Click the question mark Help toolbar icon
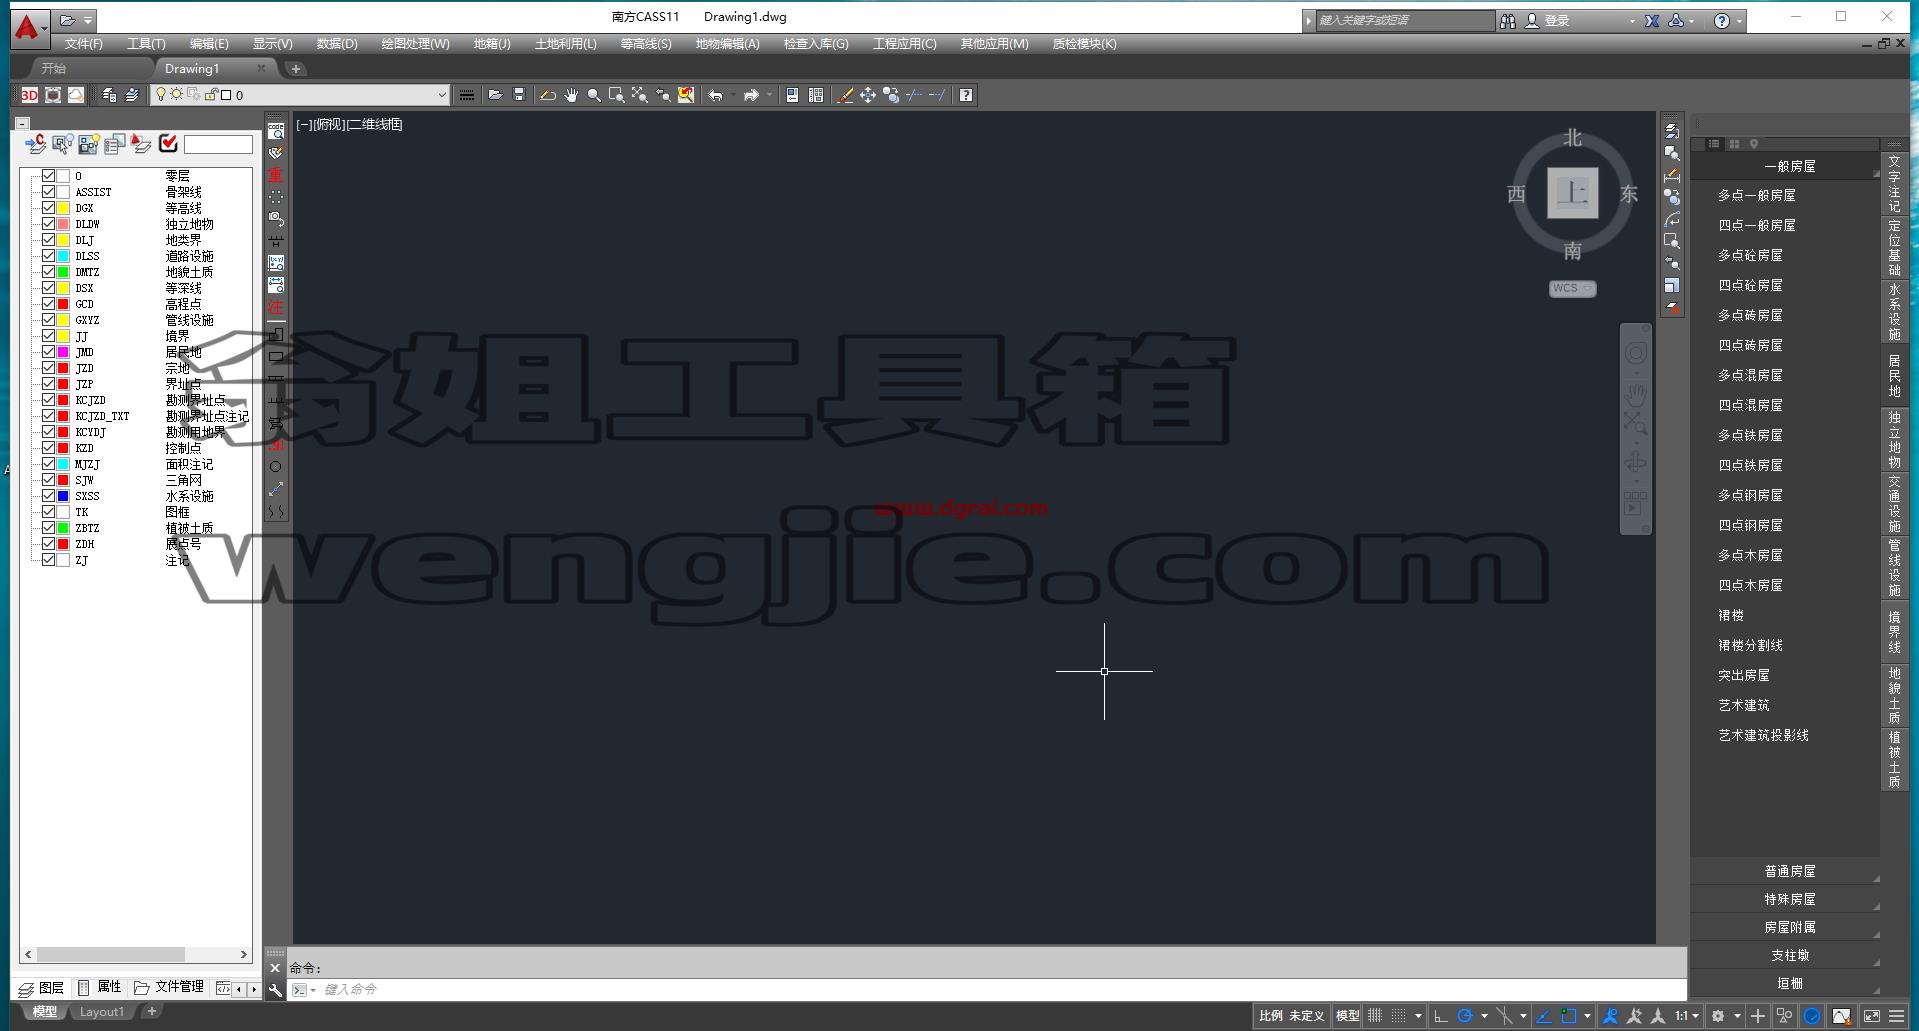Screen dimensions: 1919x1031 [966, 95]
